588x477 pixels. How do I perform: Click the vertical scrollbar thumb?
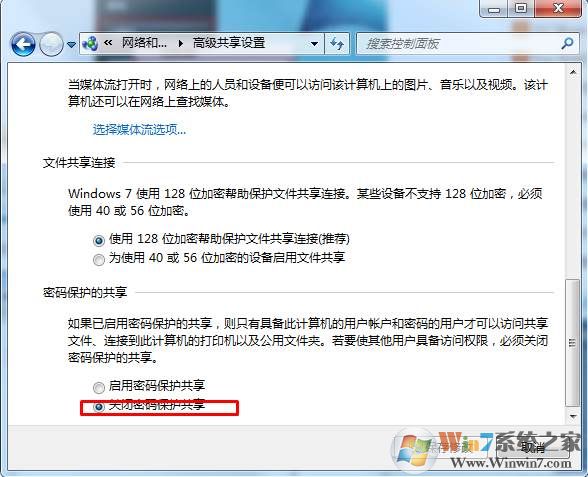tap(572, 342)
